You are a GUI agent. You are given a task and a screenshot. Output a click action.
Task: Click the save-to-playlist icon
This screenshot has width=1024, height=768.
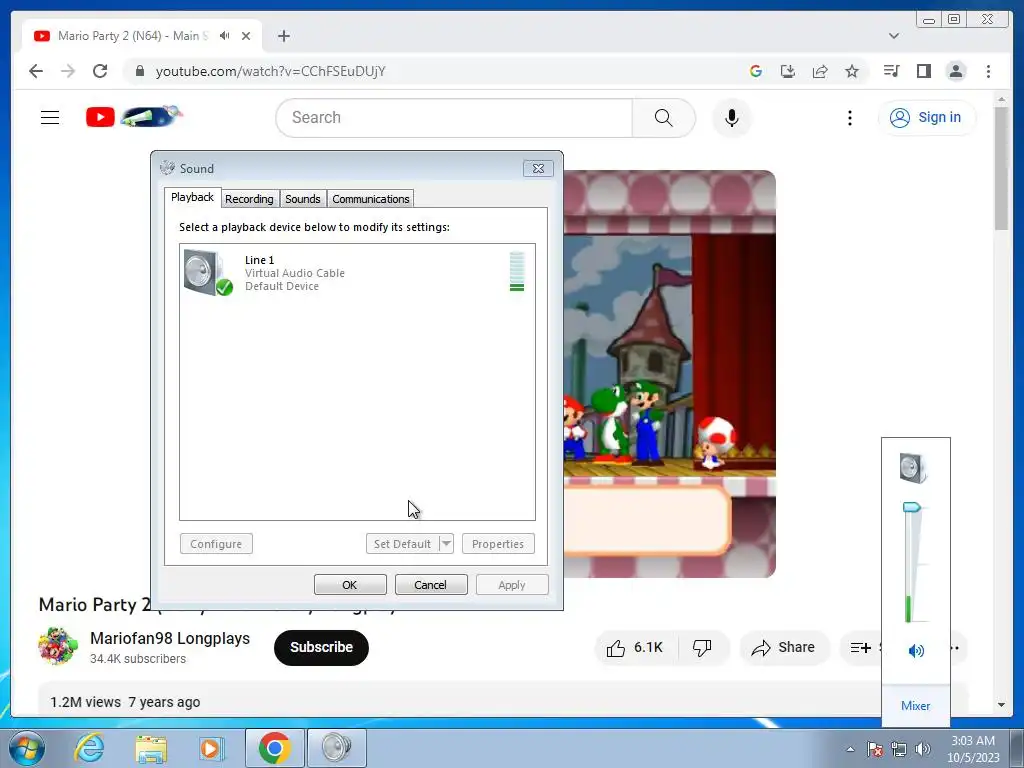coord(860,647)
